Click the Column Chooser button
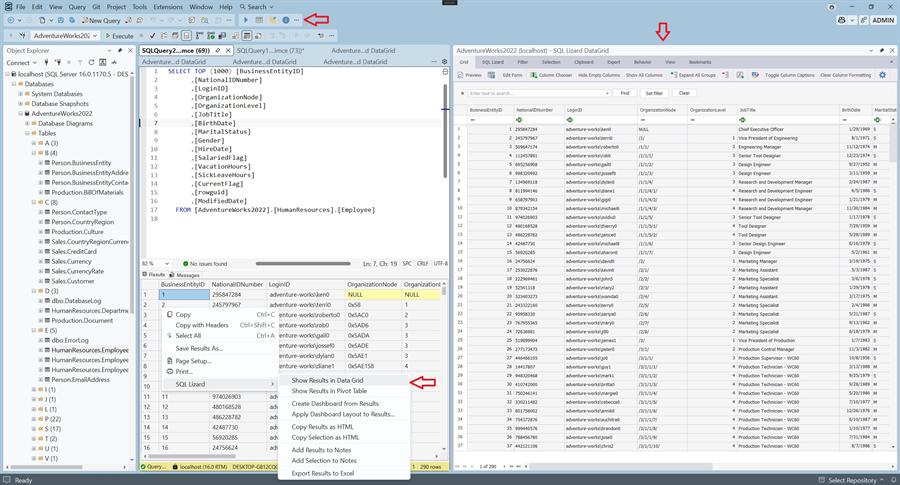Image resolution: width=900 pixels, height=485 pixels. (551, 75)
